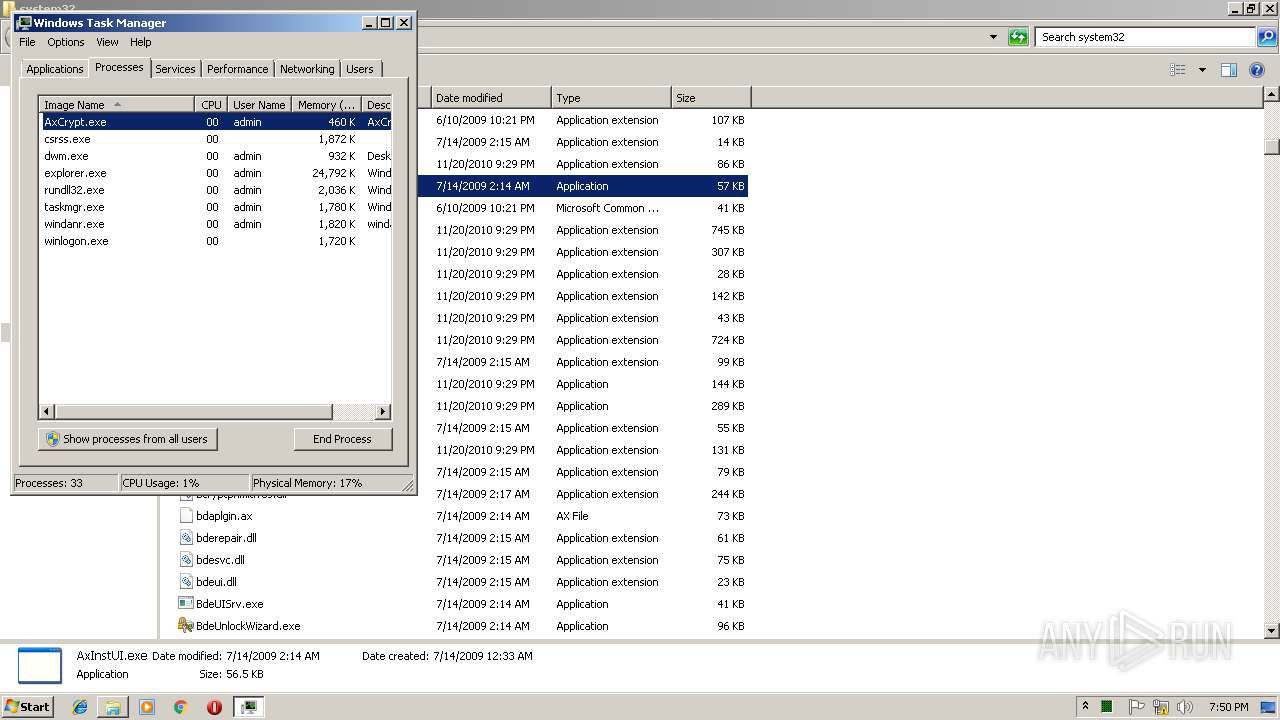1280x720 pixels.
Task: Click the 7:50 PM clock
Action: click(x=1228, y=707)
